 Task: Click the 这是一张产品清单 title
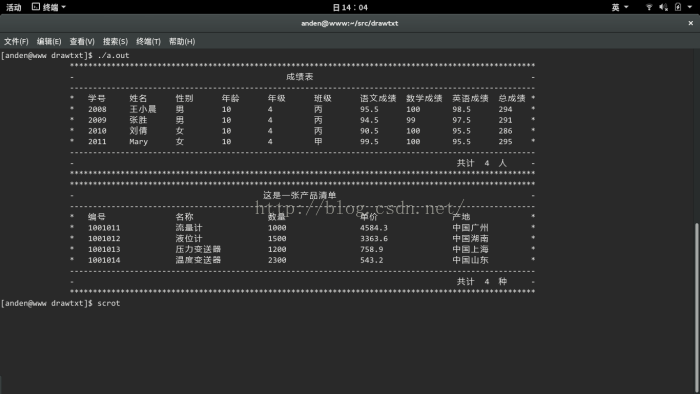click(300, 195)
